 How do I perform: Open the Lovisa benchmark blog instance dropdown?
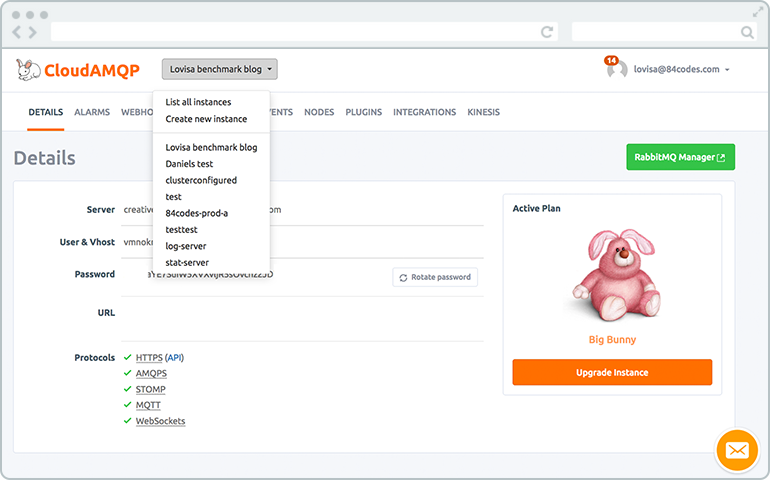(220, 69)
